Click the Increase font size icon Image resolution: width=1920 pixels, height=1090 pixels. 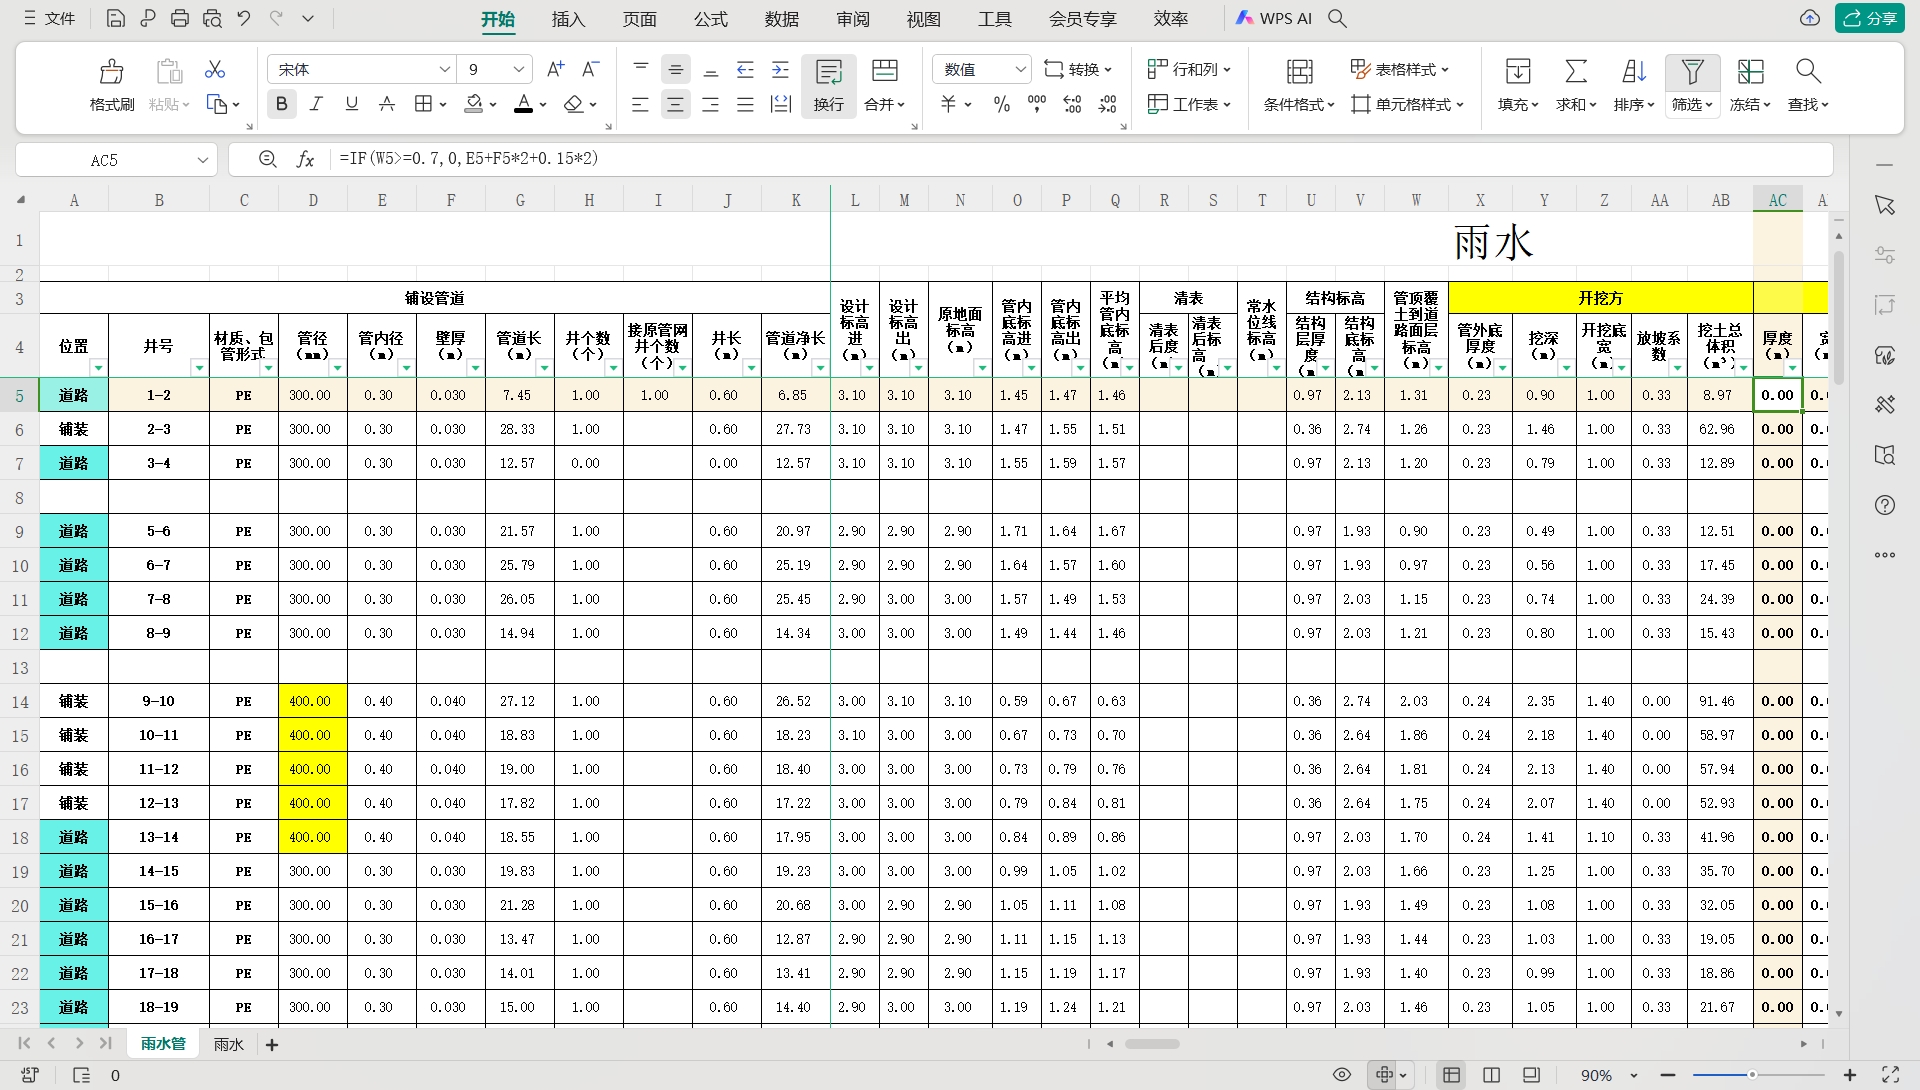click(555, 69)
